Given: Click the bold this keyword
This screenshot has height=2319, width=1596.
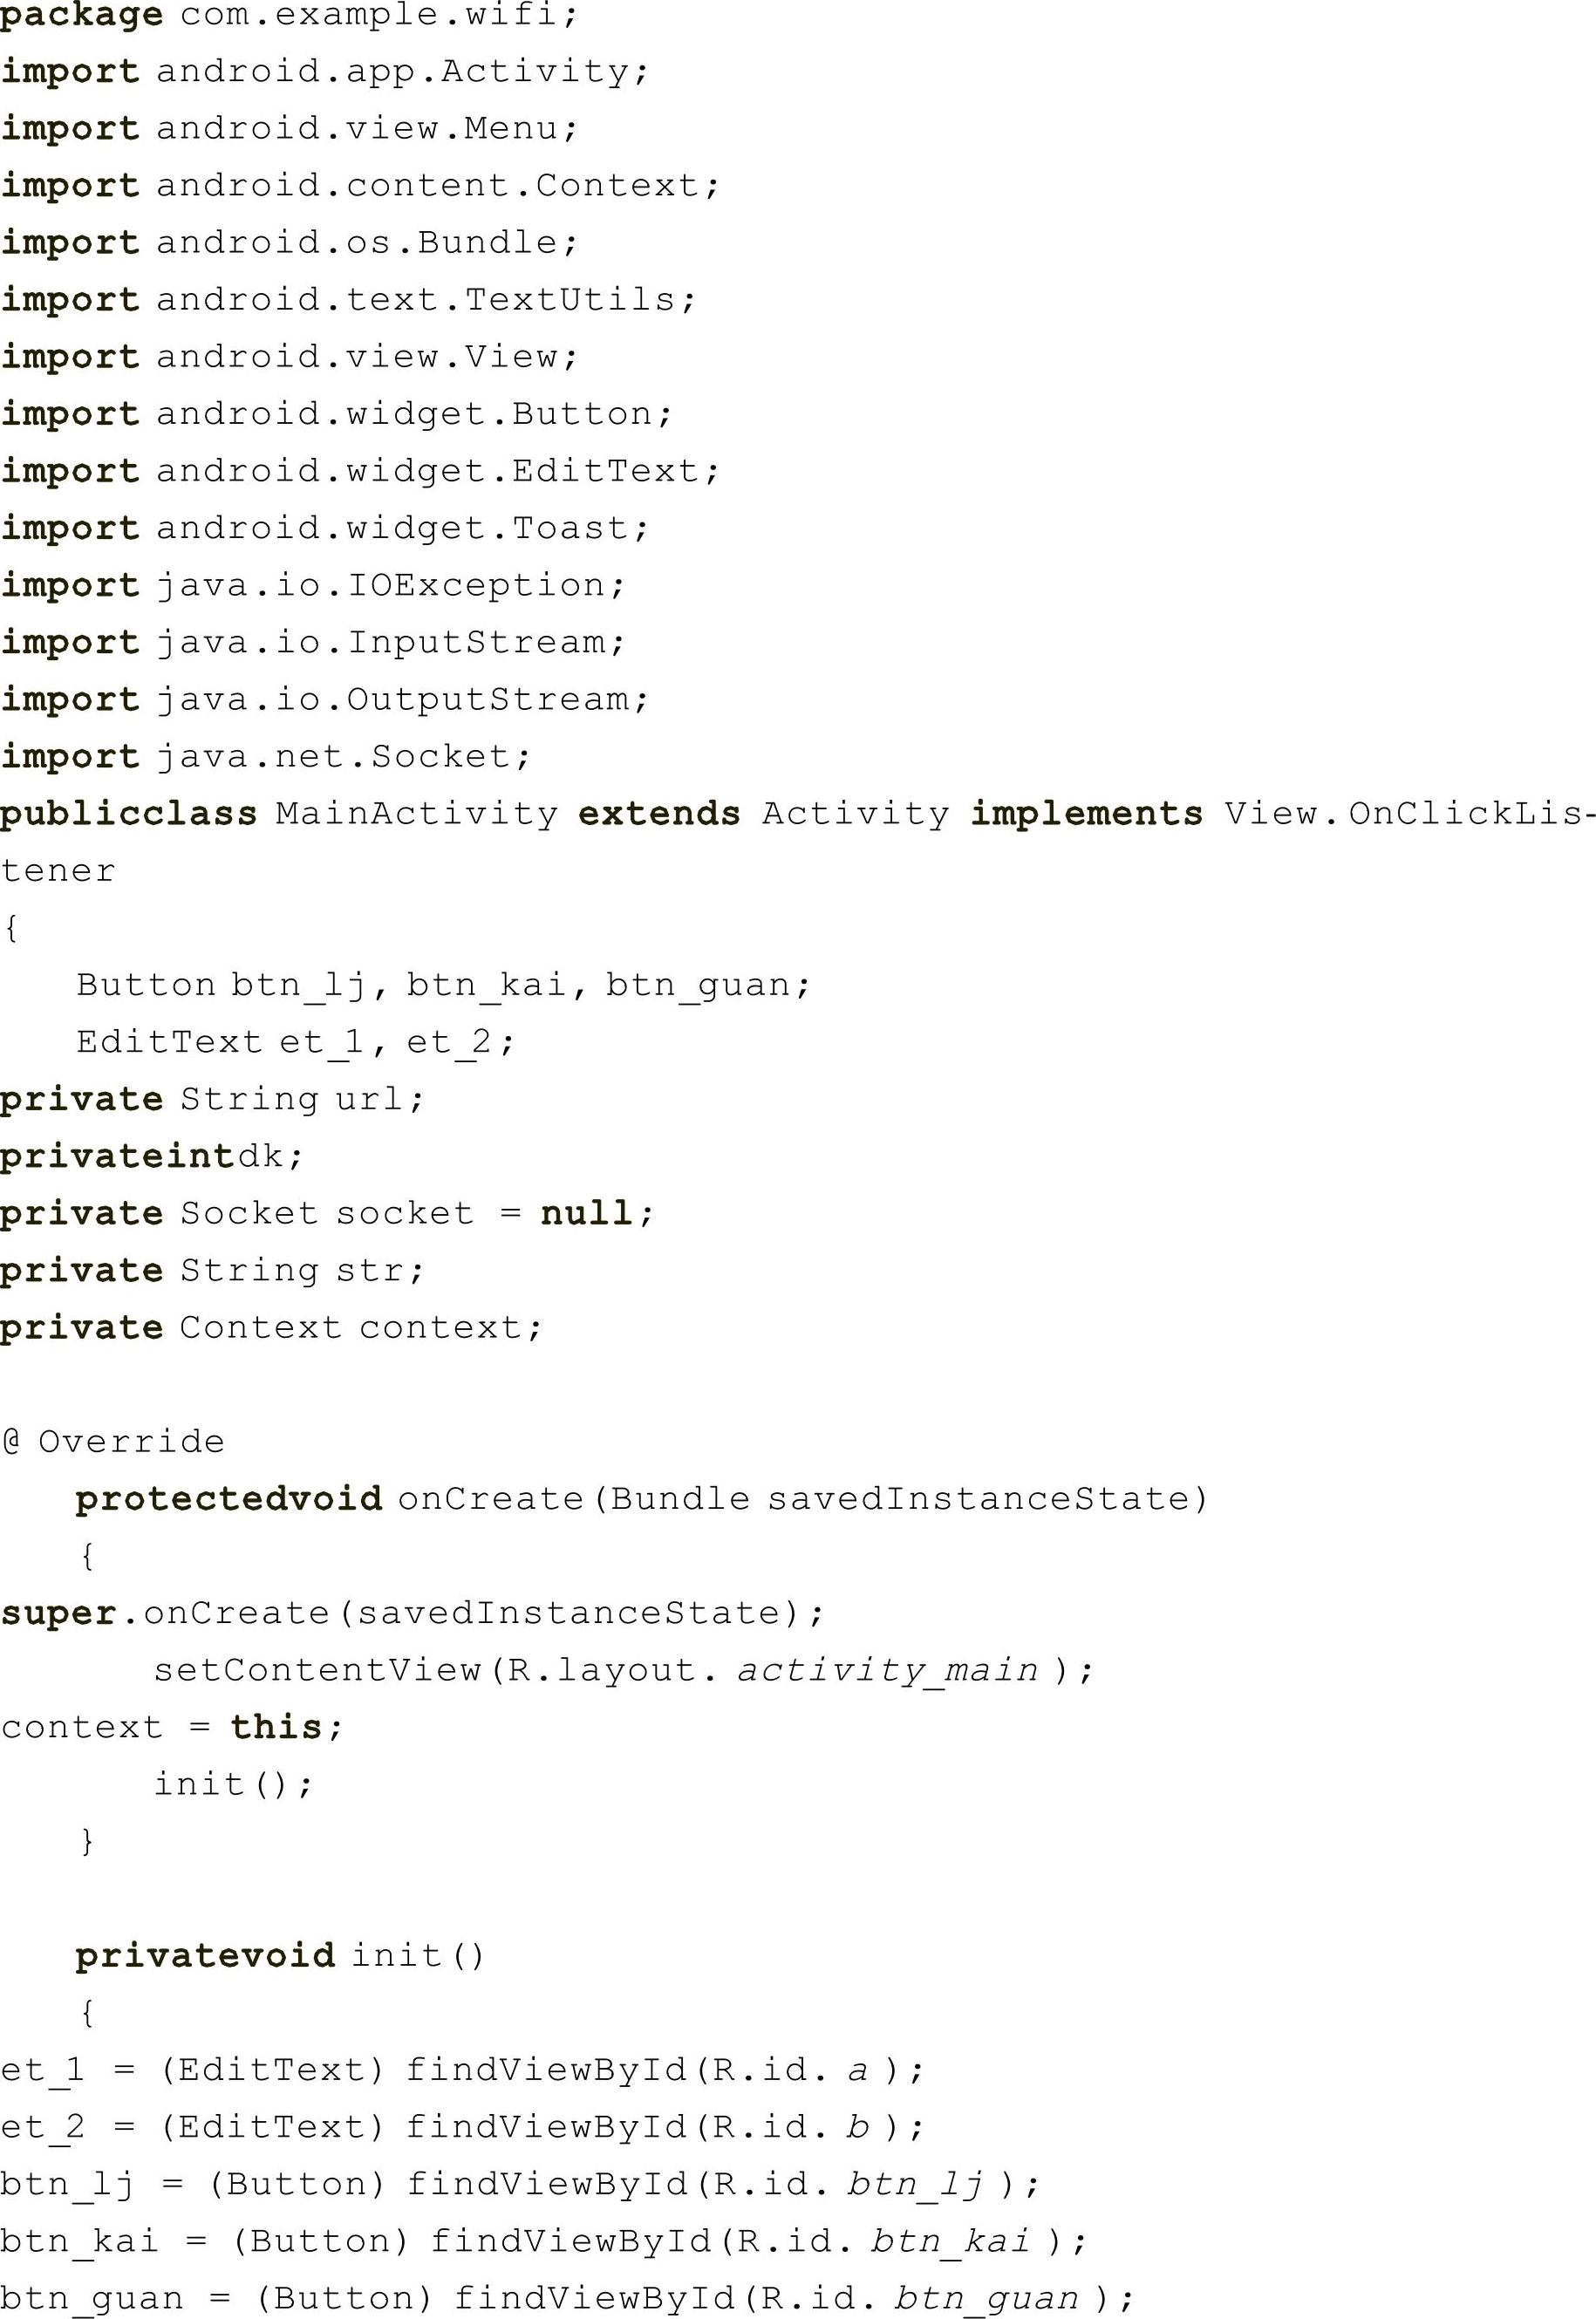Looking at the screenshot, I should click(x=276, y=1727).
